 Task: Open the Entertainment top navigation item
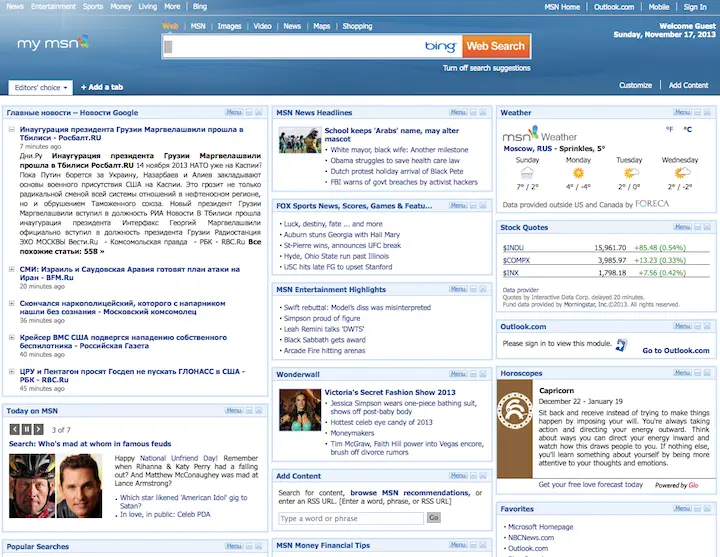[x=53, y=6]
